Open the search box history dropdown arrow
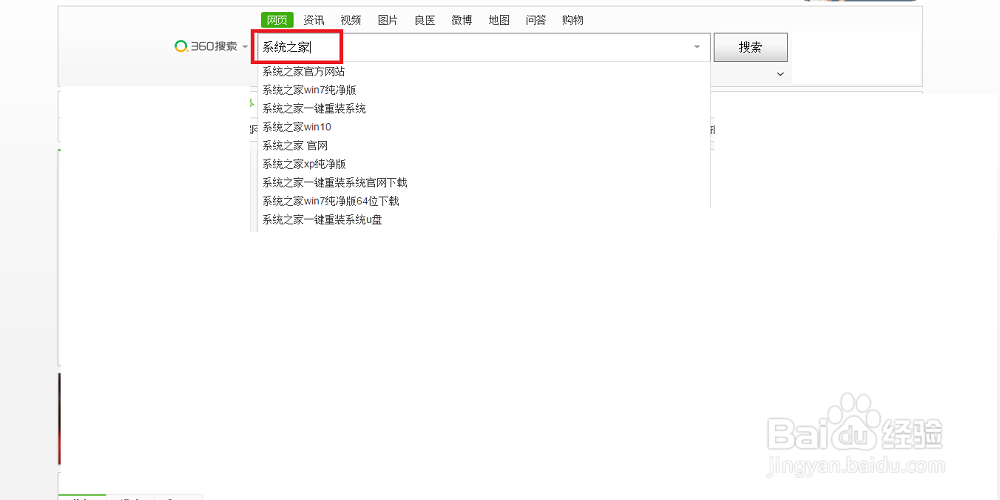Image resolution: width=1000 pixels, height=500 pixels. point(696,47)
